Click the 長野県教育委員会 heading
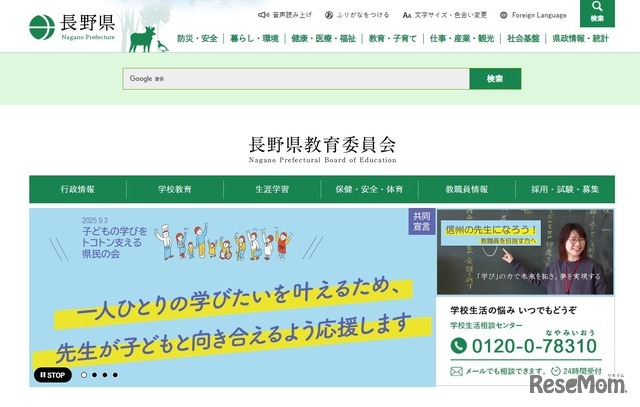The width and height of the screenshot is (640, 407). pos(322,145)
